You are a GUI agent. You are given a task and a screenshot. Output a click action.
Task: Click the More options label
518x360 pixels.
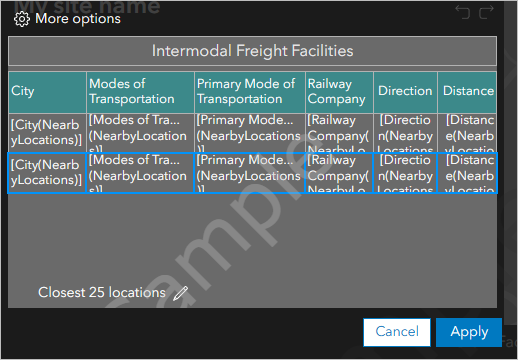78,19
